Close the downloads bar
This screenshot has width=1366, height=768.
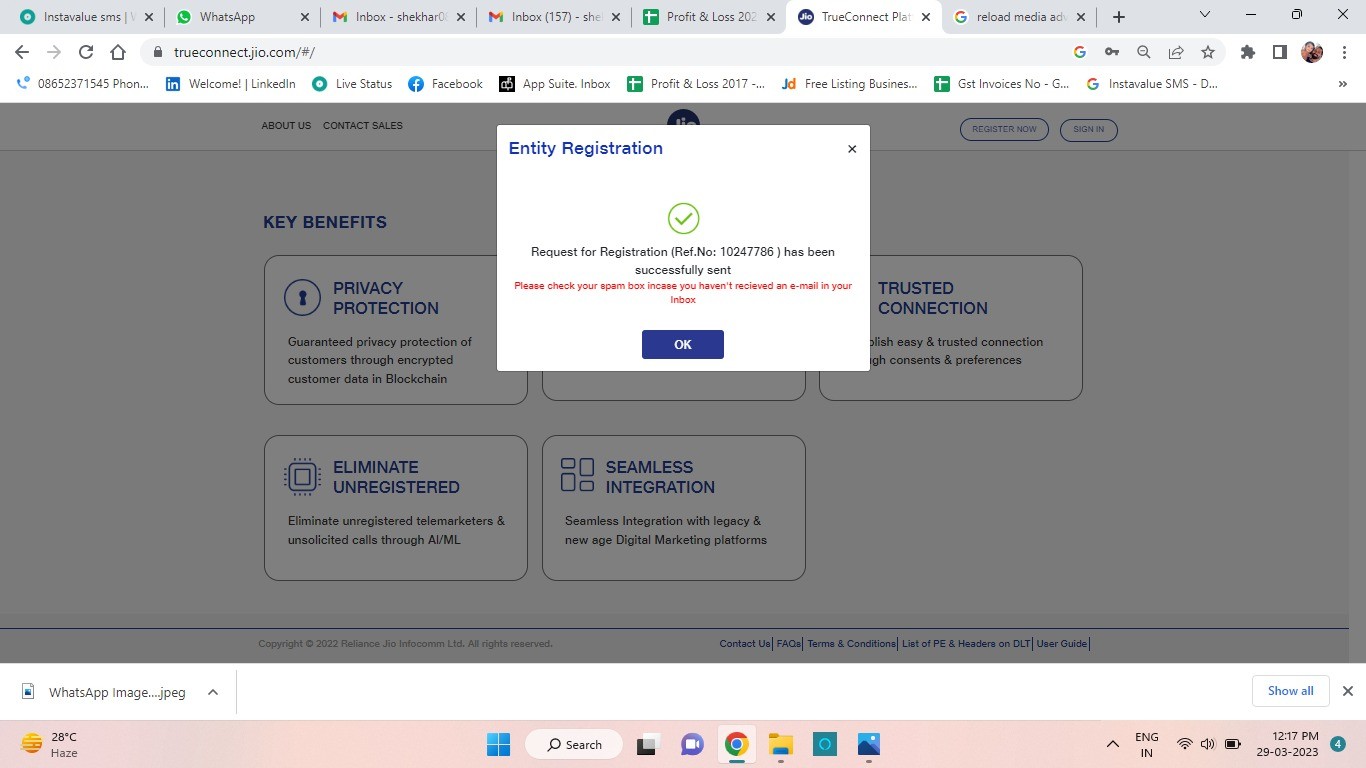click(1347, 691)
